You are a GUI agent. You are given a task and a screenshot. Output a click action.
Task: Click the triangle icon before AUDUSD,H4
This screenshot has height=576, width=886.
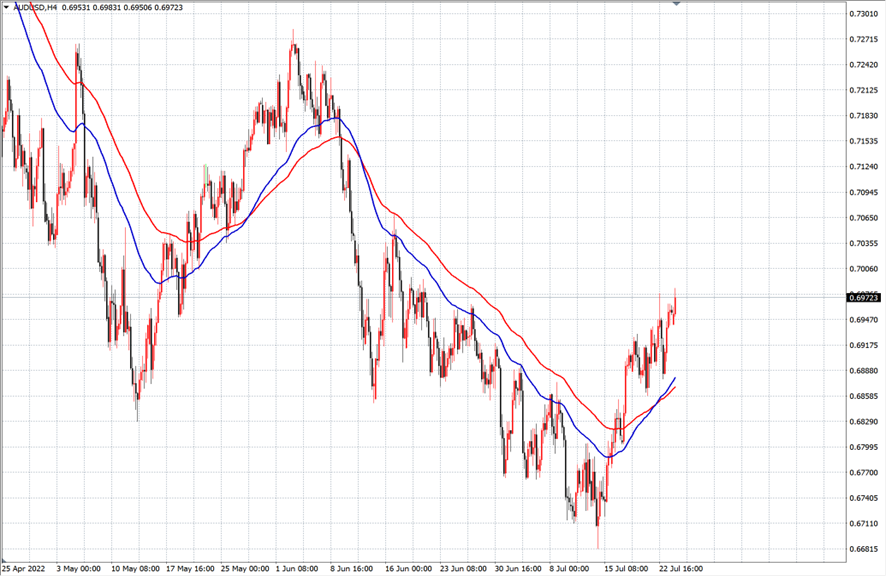click(5, 6)
